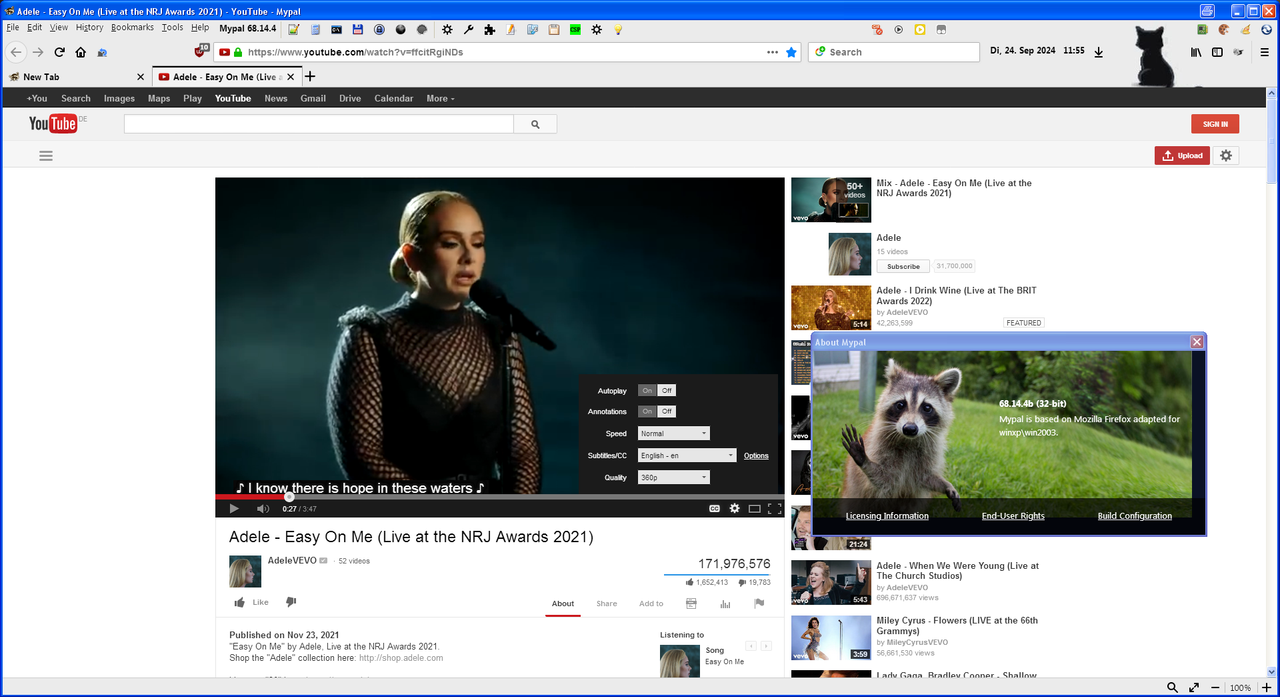Set Annotations to On

point(648,411)
